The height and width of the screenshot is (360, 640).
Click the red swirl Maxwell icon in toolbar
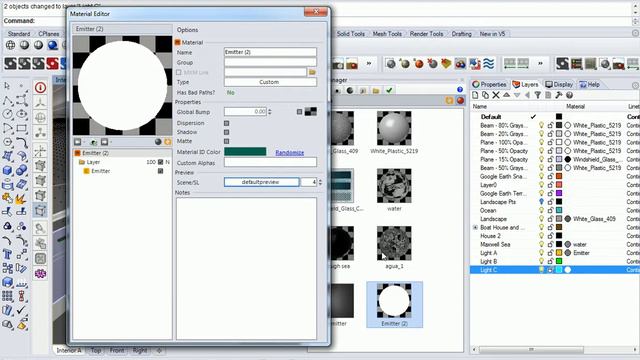click(x=53, y=64)
